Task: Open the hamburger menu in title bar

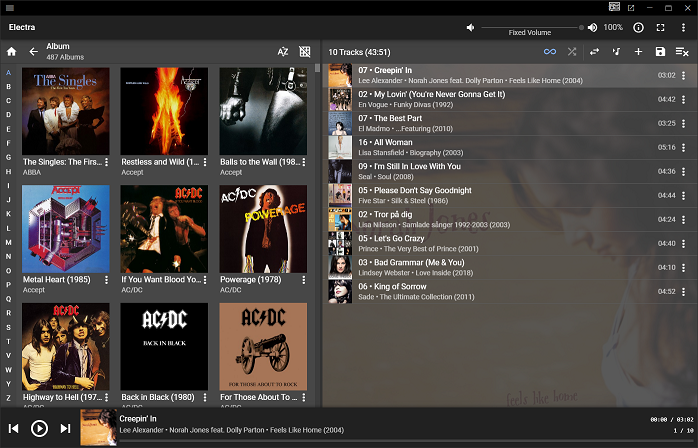Action: click(x=10, y=8)
